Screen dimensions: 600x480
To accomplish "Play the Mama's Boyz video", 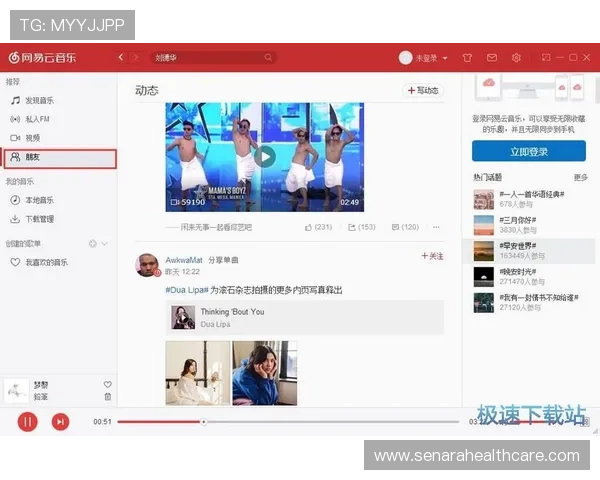I will coord(264,157).
